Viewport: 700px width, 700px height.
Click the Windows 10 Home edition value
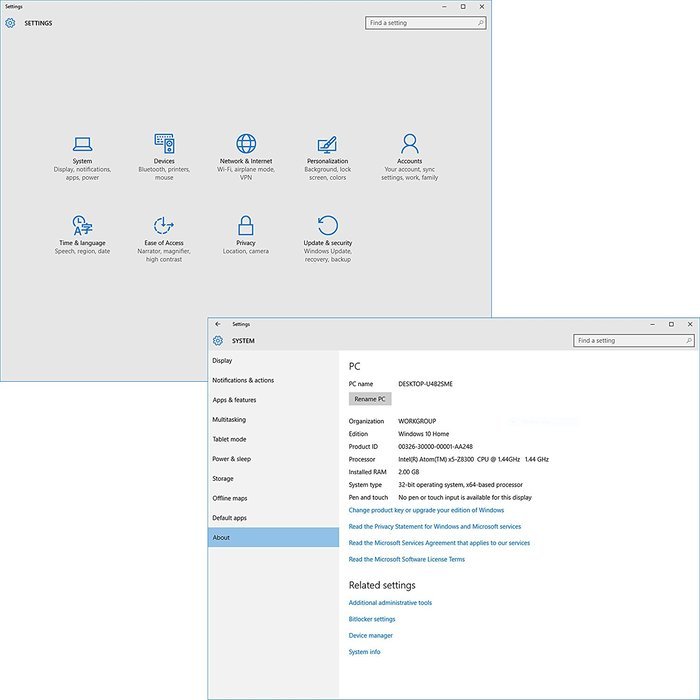pyautogui.click(x=424, y=434)
